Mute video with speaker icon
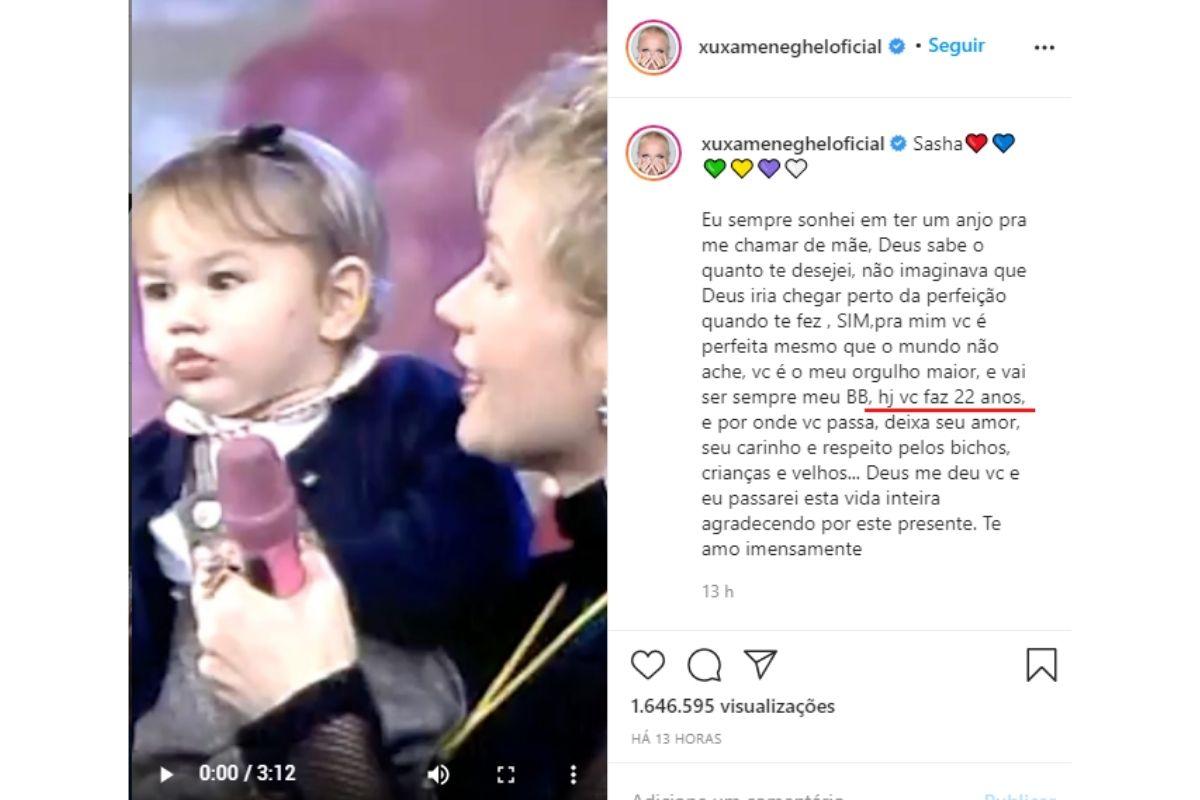The height and width of the screenshot is (800, 1200). click(x=438, y=773)
